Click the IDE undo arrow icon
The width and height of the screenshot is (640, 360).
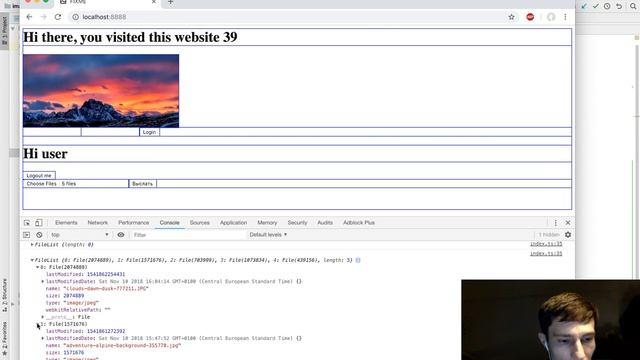(619, 6)
